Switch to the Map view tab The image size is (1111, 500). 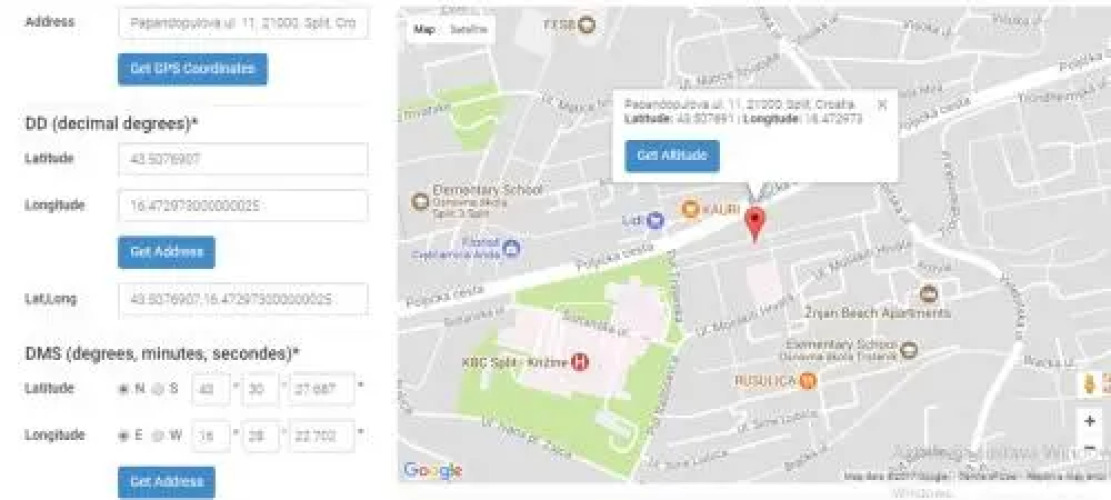pos(424,30)
